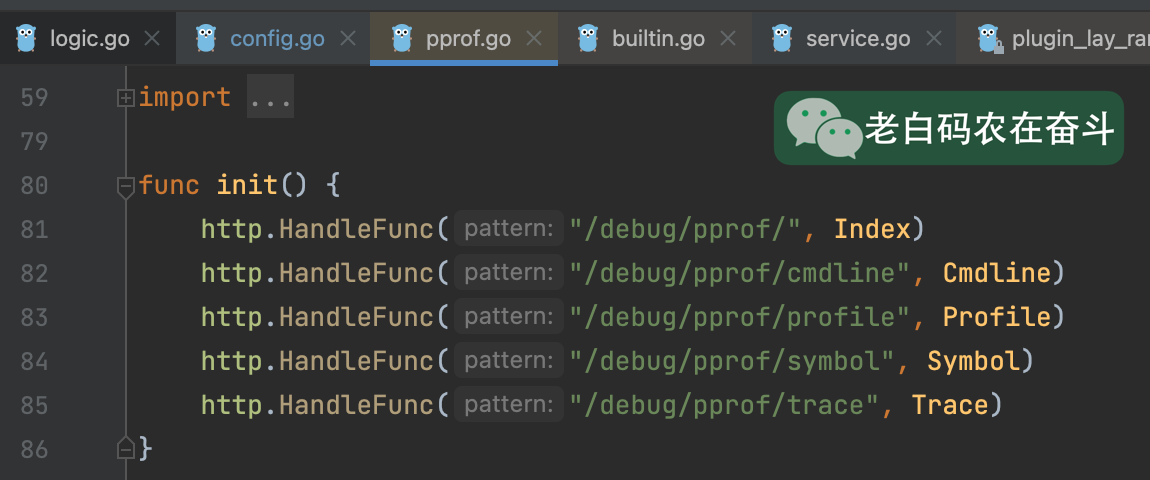Collapse the init function with fold toggle

(126, 186)
